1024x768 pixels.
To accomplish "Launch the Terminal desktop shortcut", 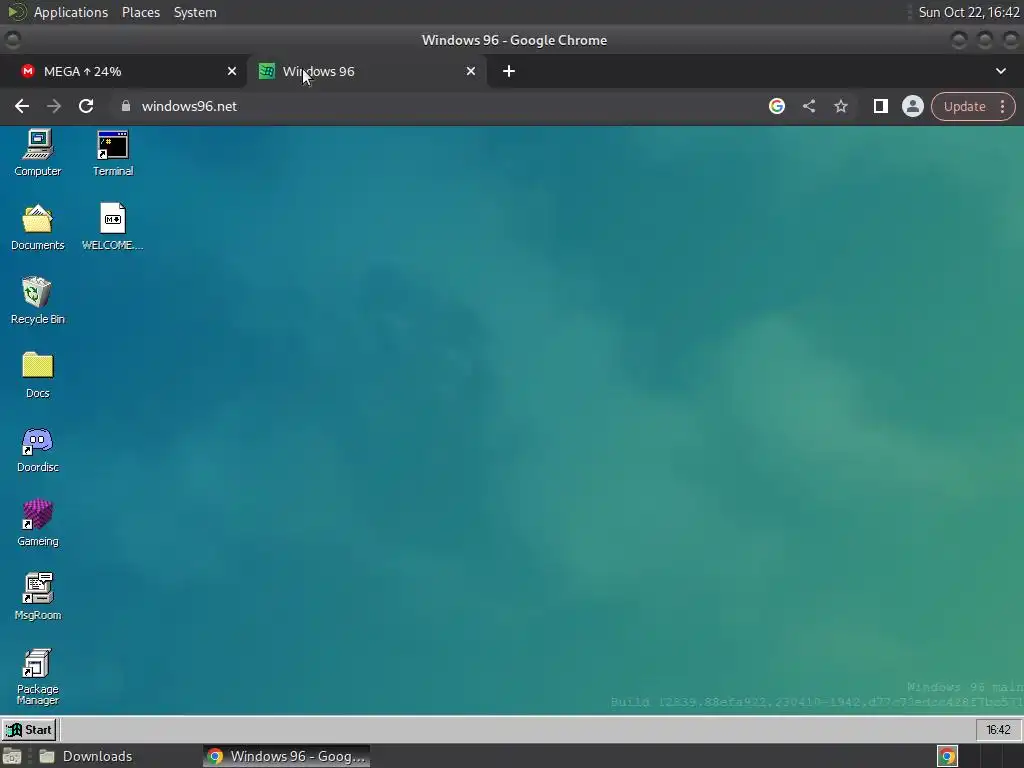I will click(x=112, y=153).
